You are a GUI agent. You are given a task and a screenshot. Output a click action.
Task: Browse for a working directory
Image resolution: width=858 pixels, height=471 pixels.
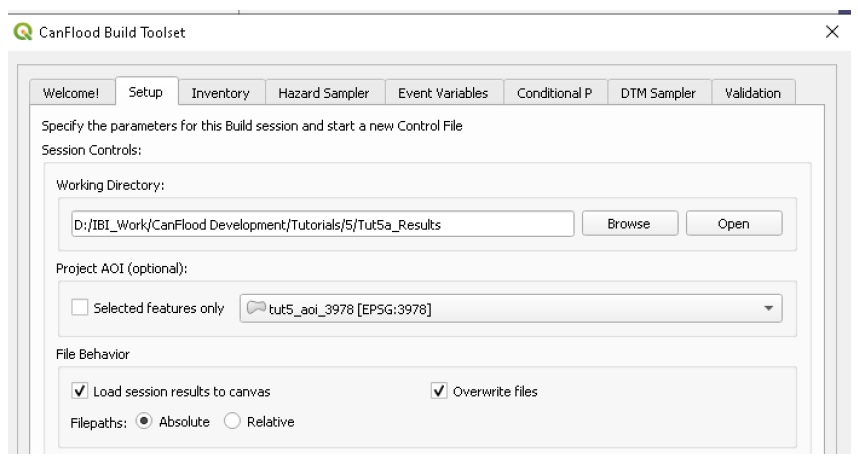click(629, 224)
